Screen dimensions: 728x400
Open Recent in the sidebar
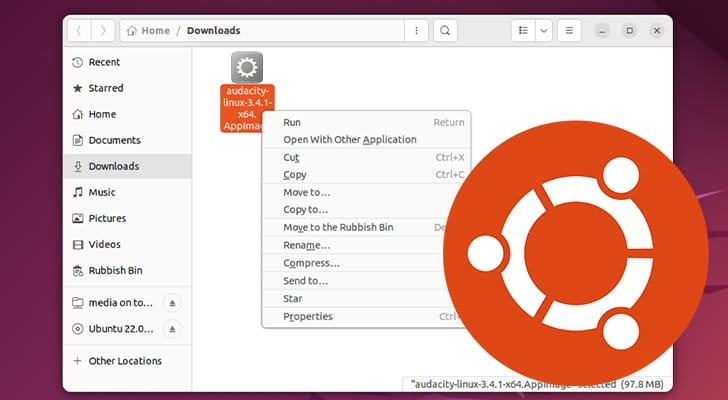coord(127,62)
